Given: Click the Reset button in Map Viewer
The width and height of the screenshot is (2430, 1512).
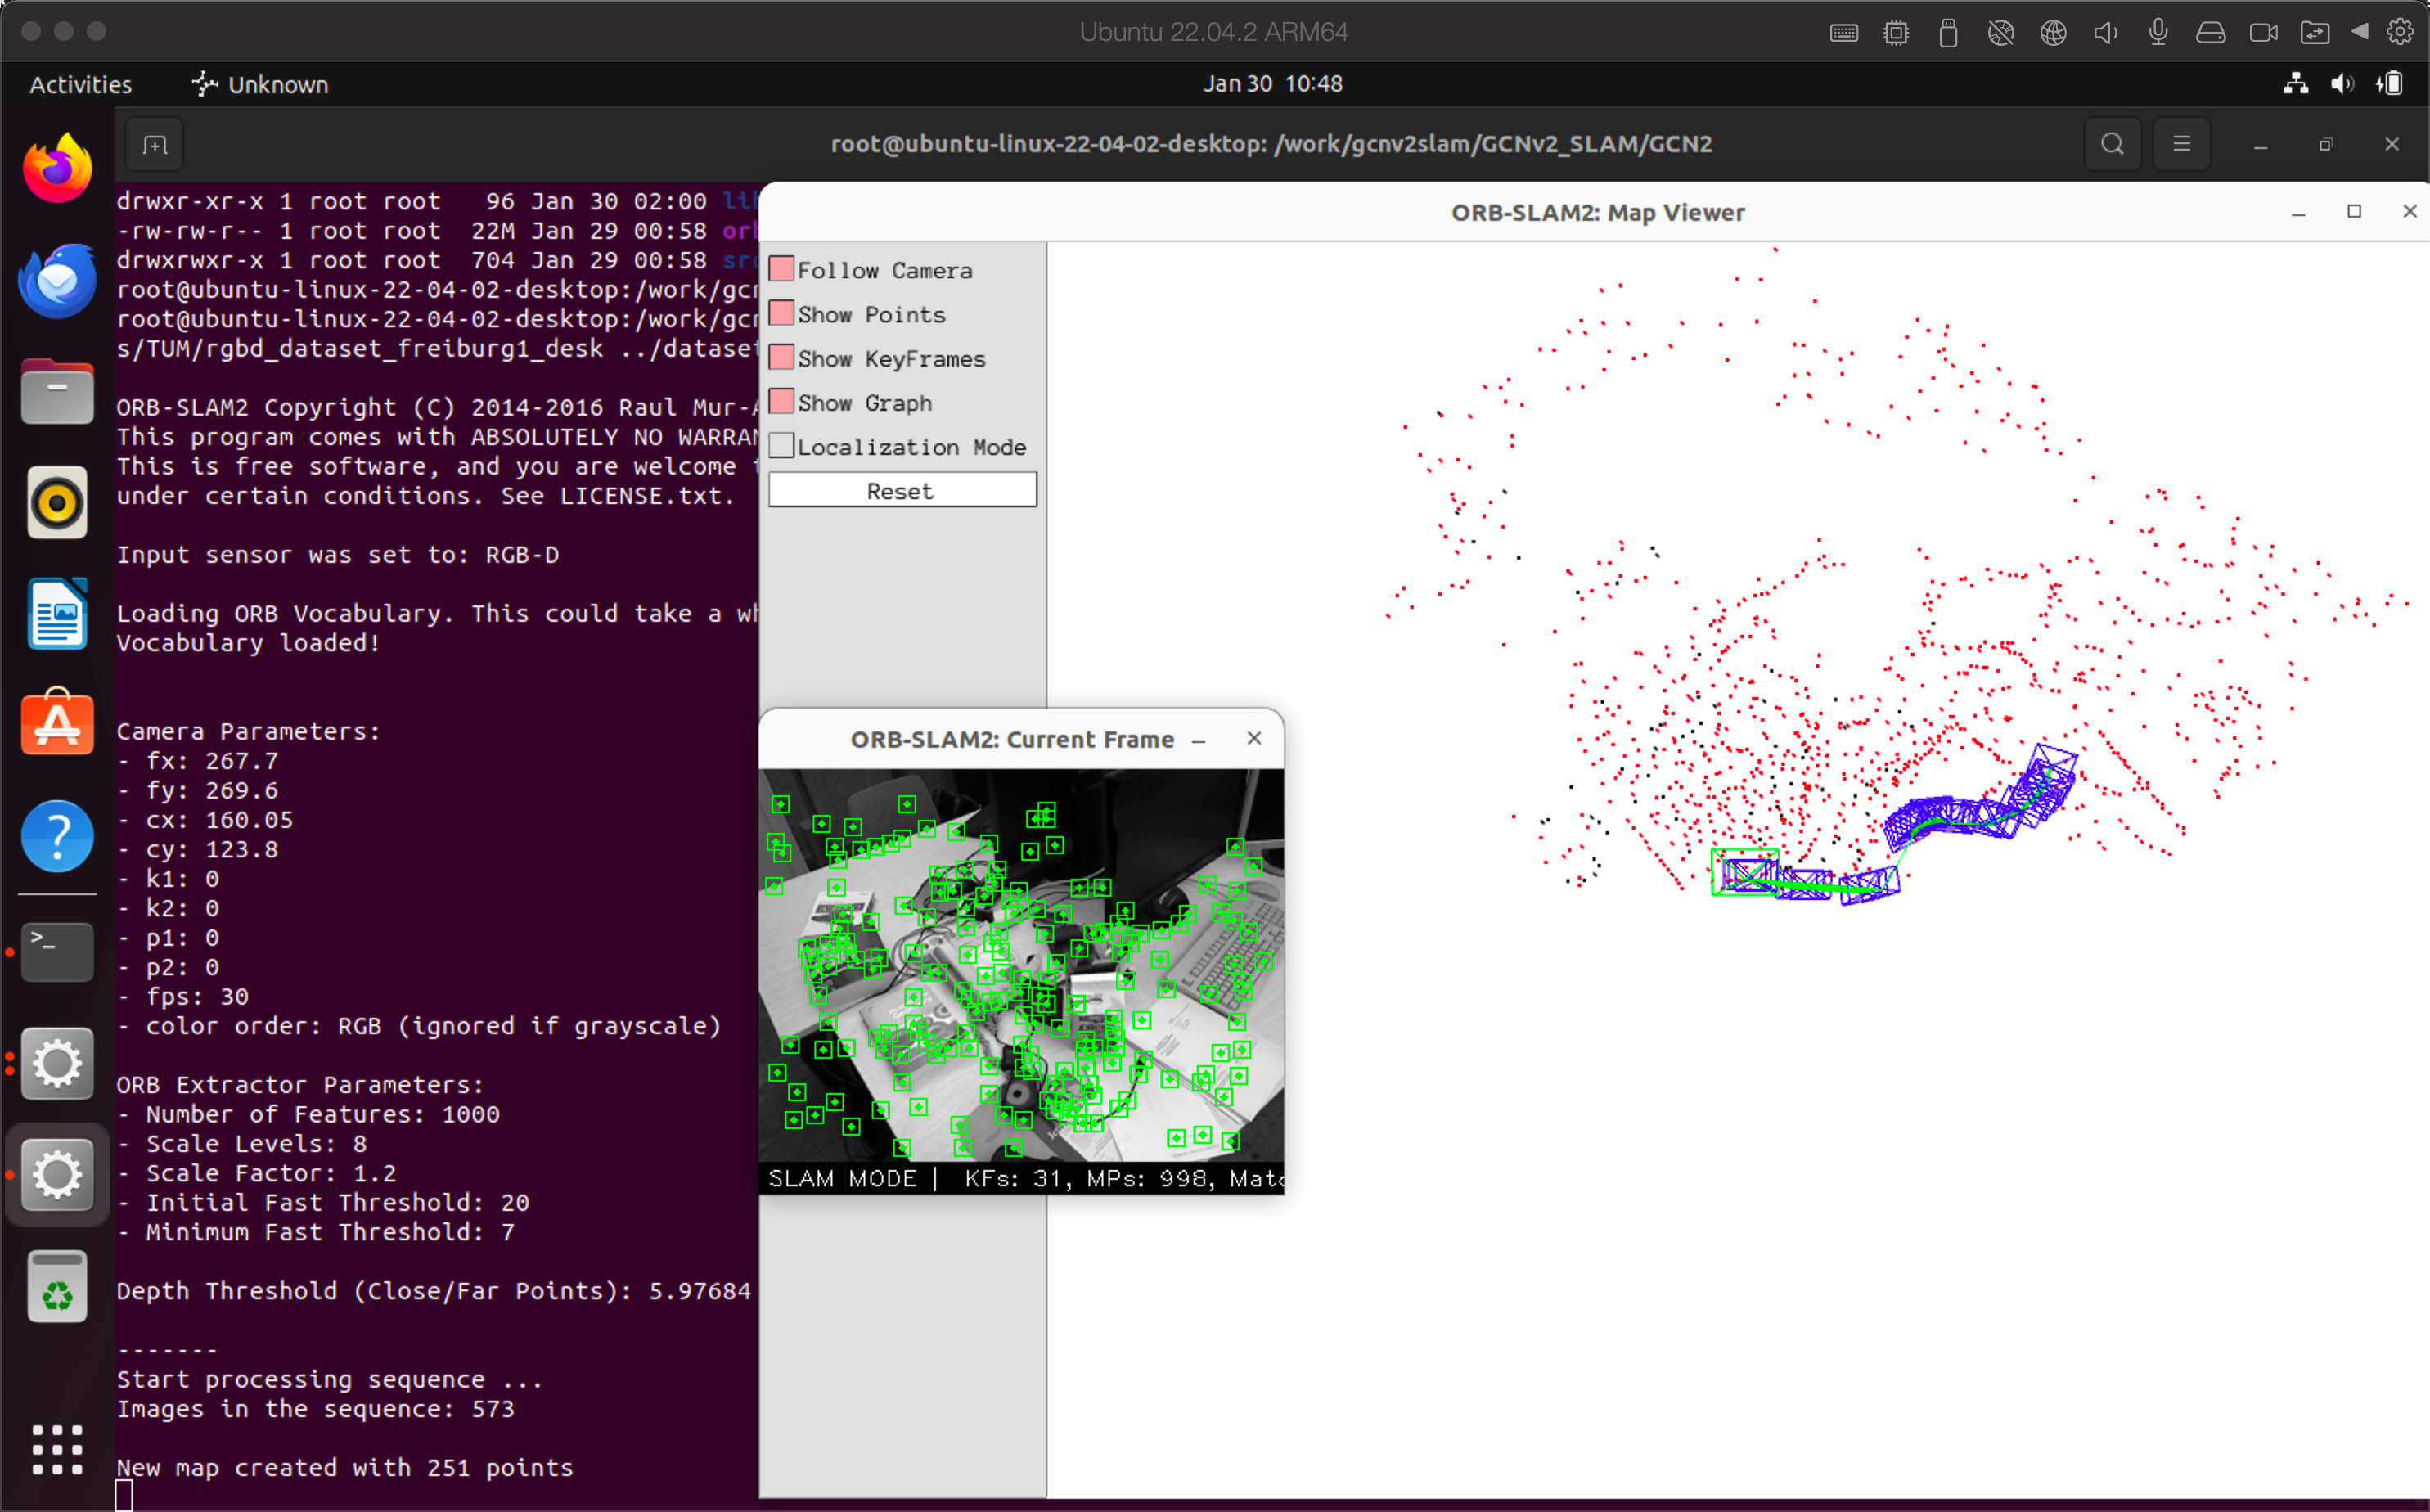Looking at the screenshot, I should (902, 490).
